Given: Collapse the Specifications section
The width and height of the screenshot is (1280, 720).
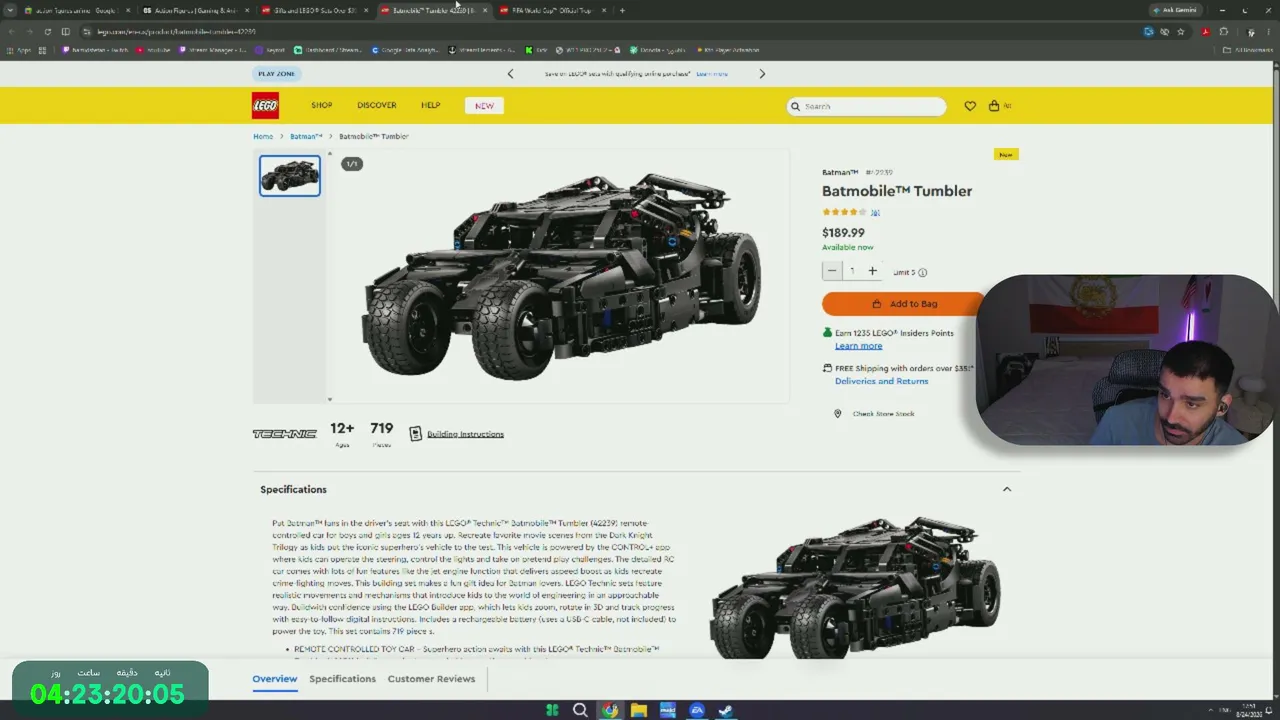Looking at the screenshot, I should click(x=1007, y=489).
